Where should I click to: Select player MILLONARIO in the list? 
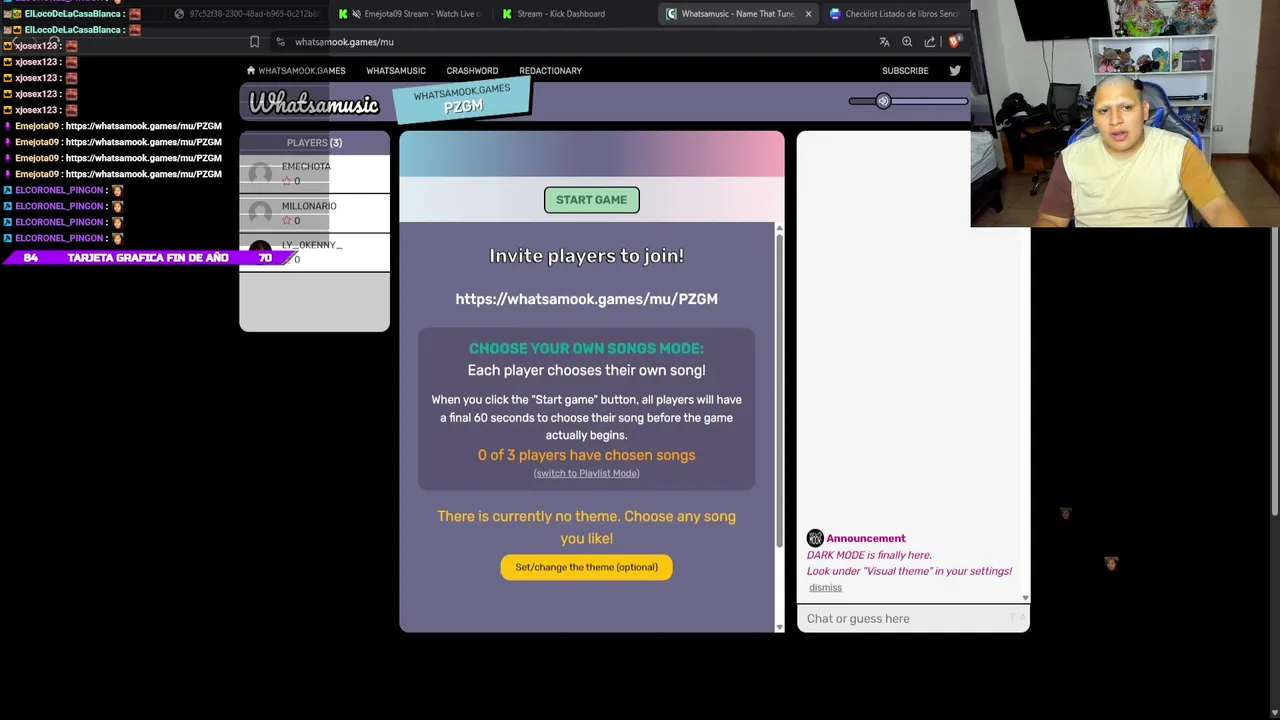click(314, 213)
